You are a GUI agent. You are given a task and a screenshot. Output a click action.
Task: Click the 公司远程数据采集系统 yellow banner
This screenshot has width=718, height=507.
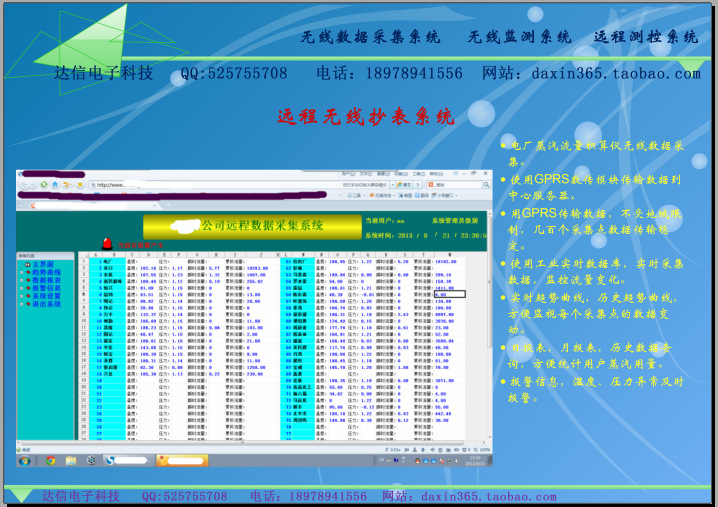click(252, 226)
